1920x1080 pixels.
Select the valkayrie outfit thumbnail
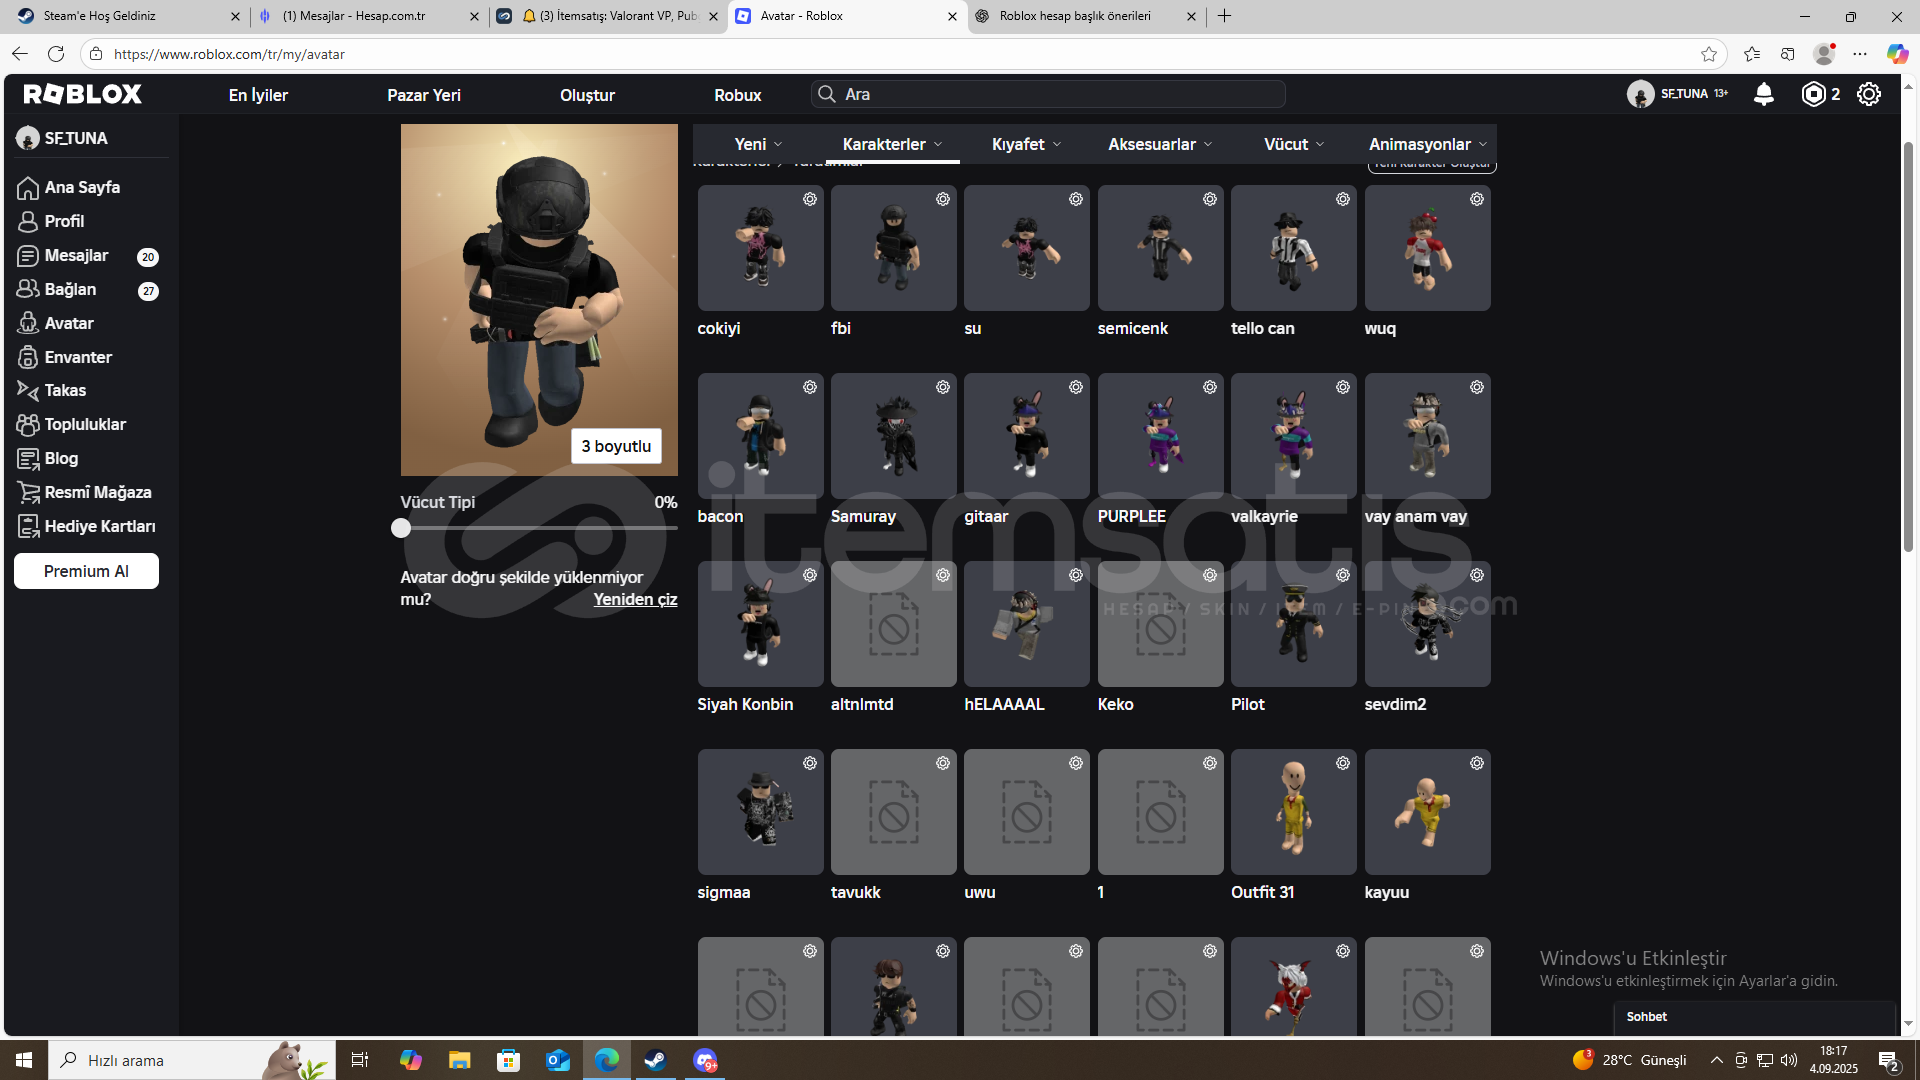[1294, 436]
